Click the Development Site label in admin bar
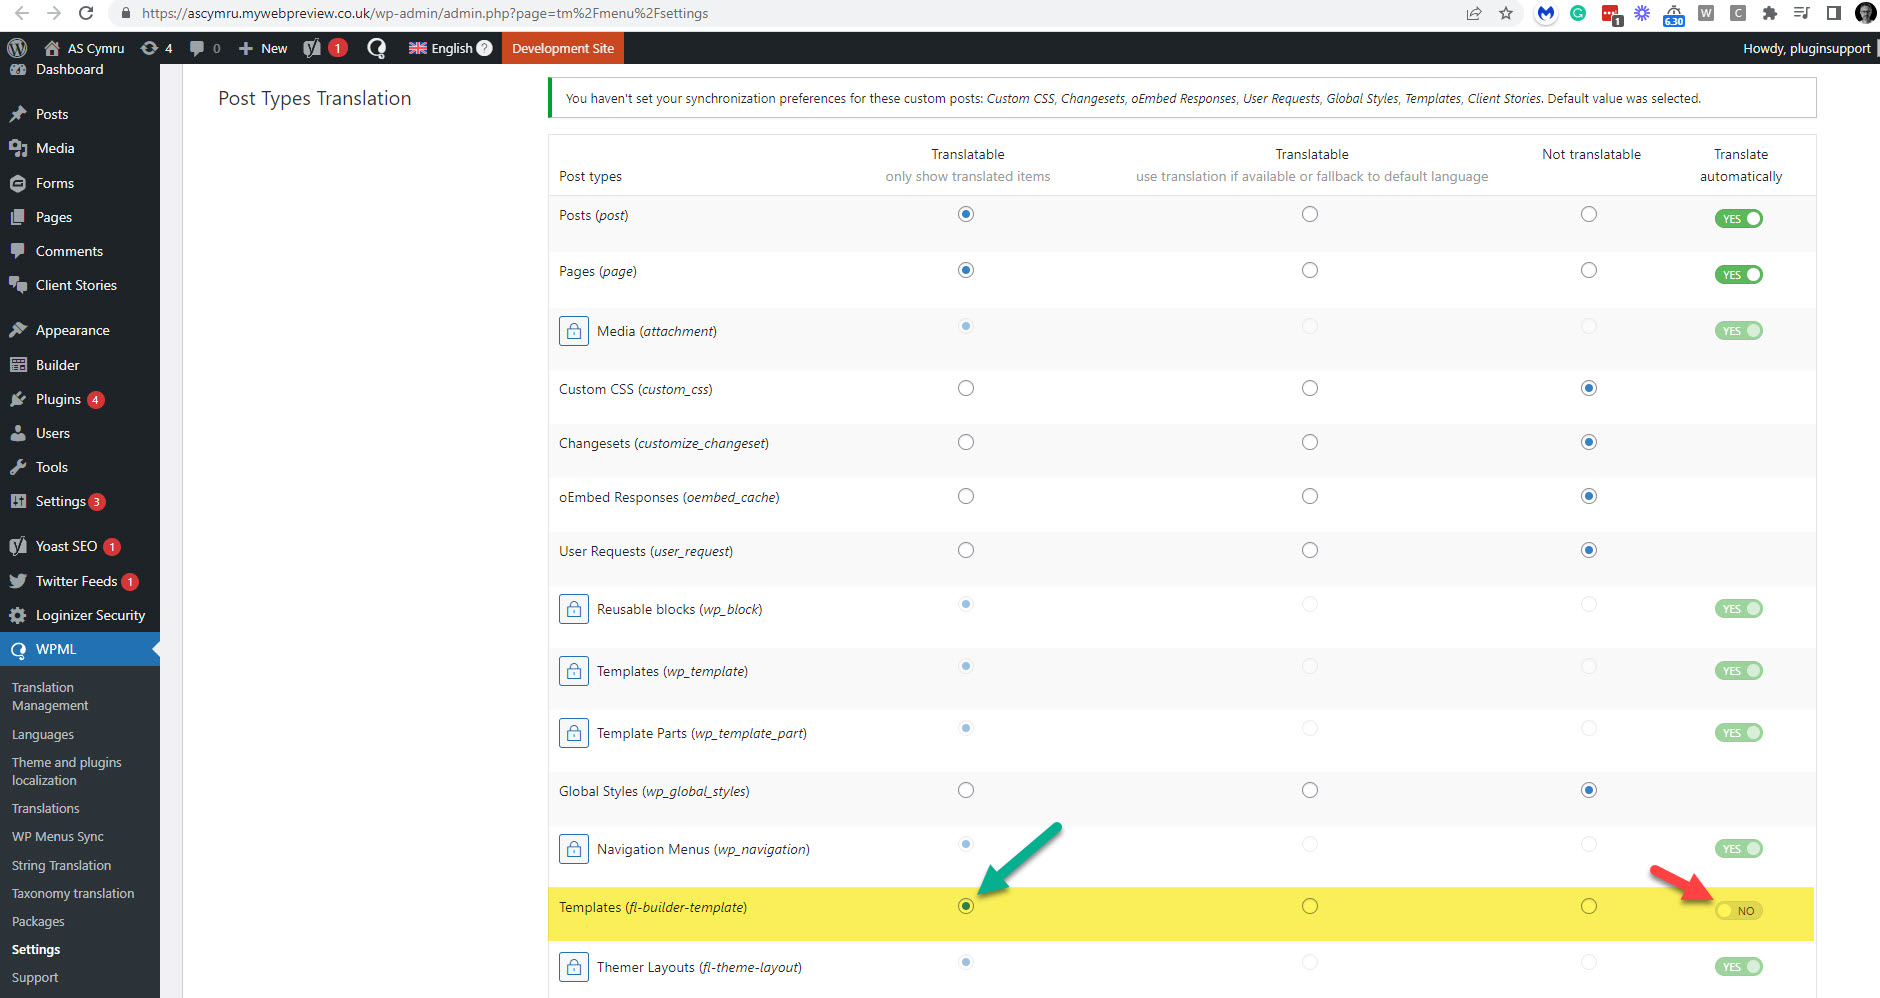Viewport: 1880px width, 998px height. (x=563, y=48)
